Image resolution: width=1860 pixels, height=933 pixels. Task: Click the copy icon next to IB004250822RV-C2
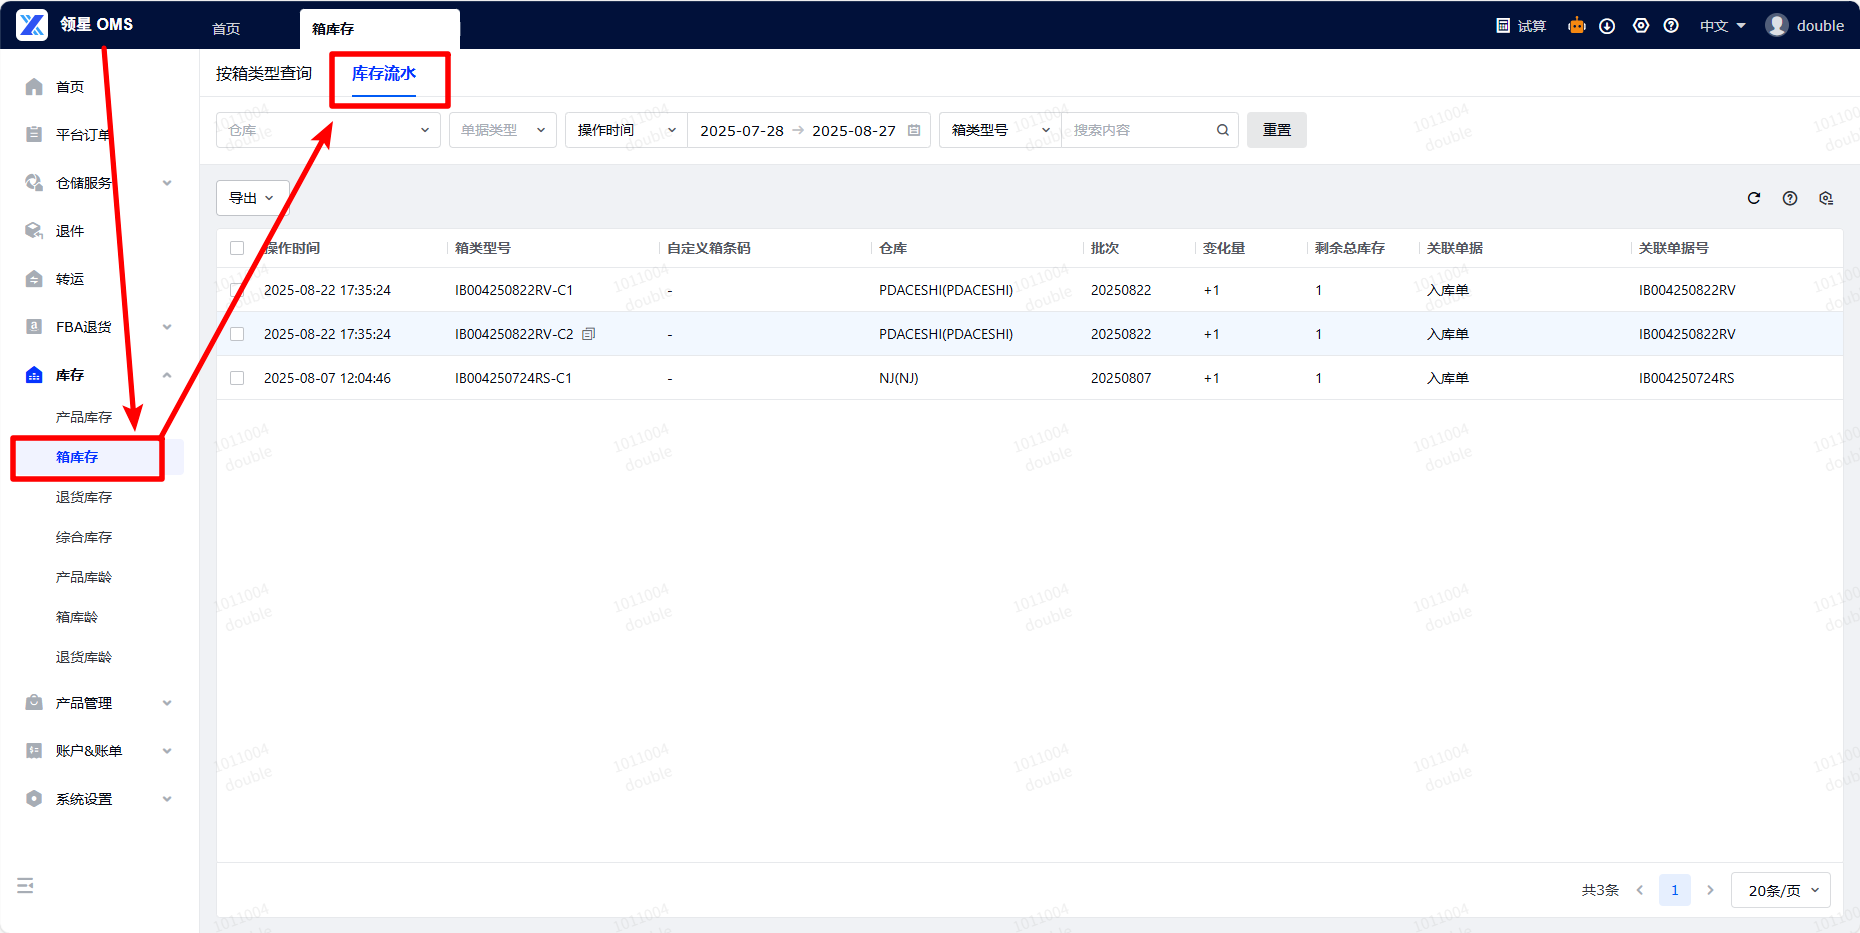click(589, 334)
